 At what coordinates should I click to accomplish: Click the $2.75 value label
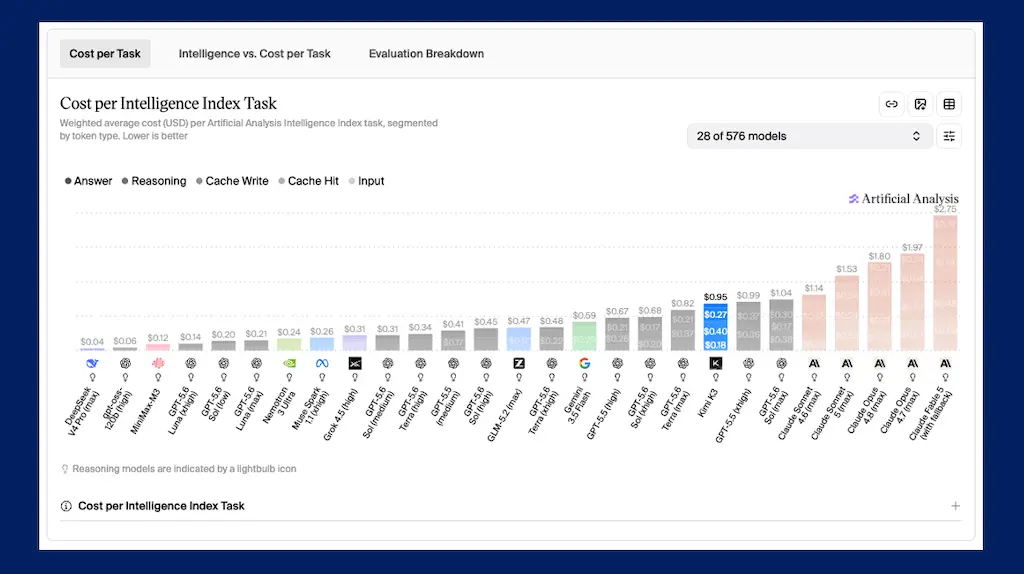945,210
